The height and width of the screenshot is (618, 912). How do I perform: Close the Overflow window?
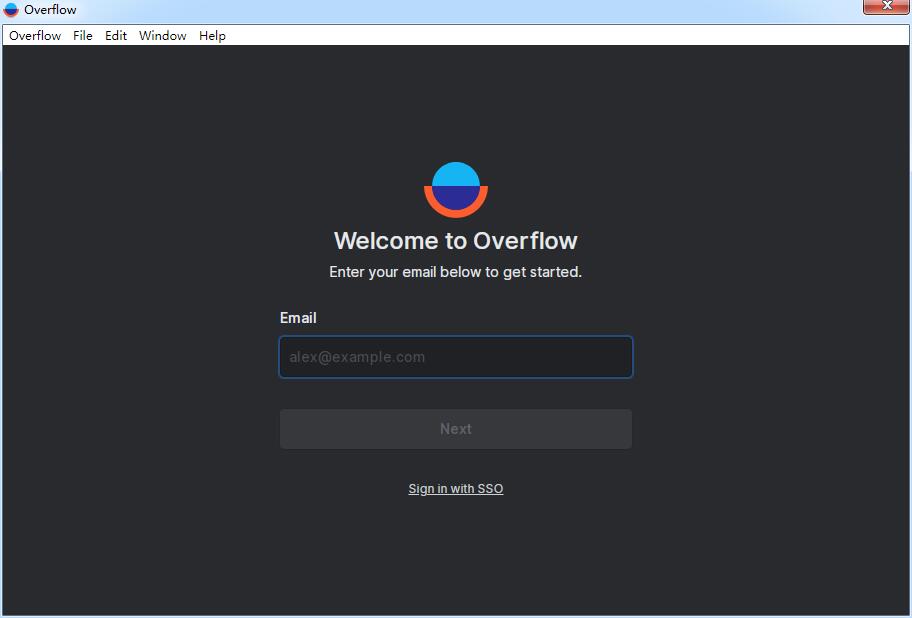(x=886, y=7)
